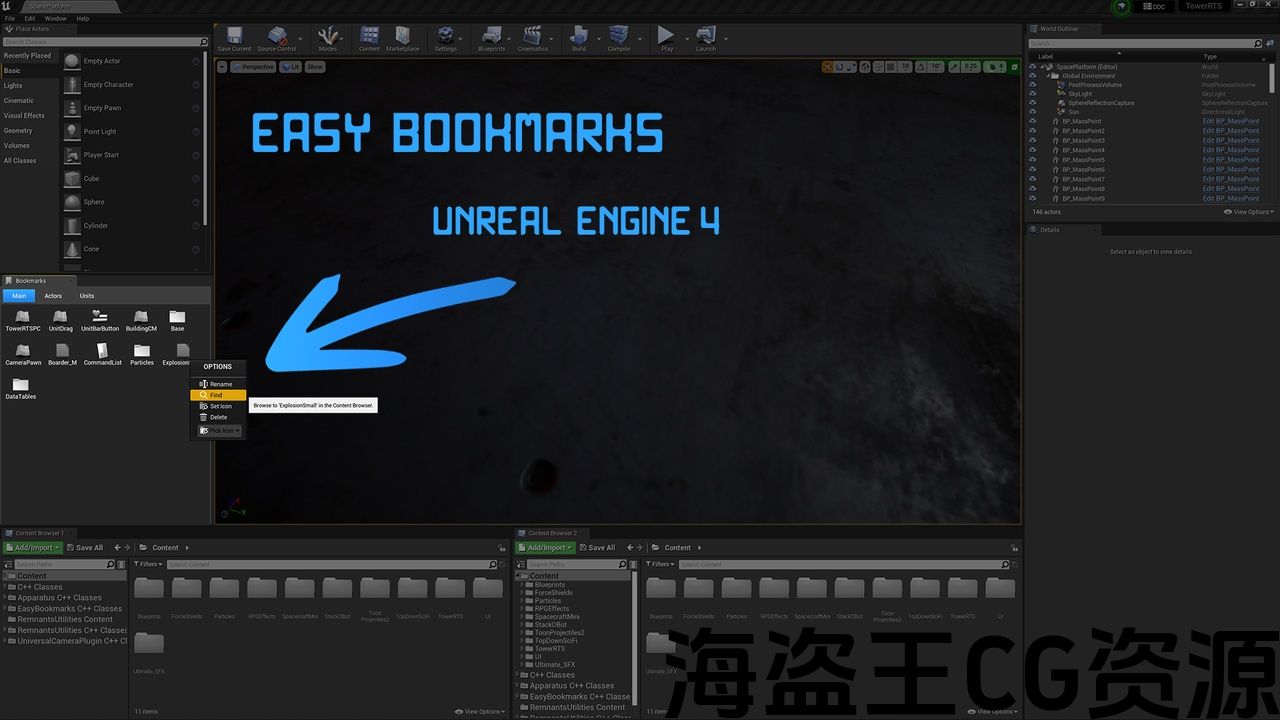
Task: Open the editor Settings toolbar icon
Action: click(x=445, y=38)
